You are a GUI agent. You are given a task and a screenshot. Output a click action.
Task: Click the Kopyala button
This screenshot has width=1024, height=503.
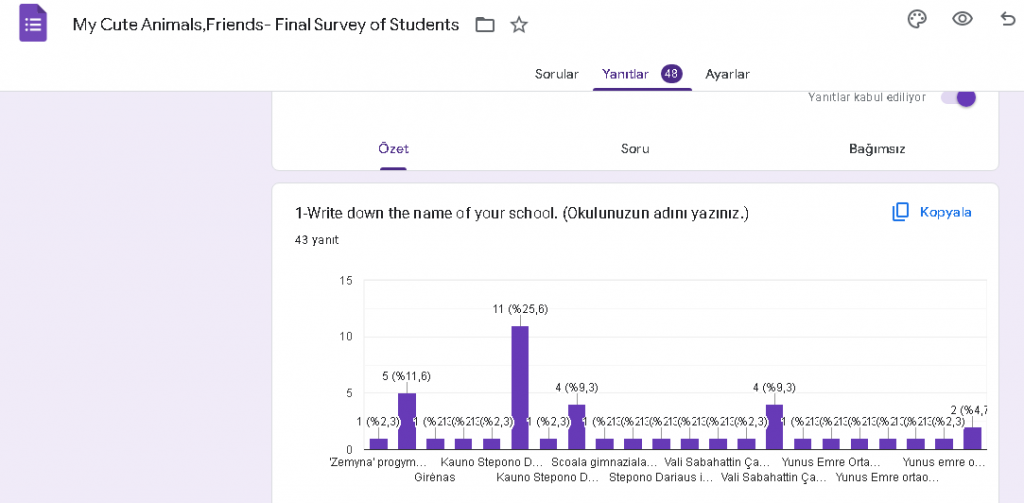pyautogui.click(x=932, y=212)
